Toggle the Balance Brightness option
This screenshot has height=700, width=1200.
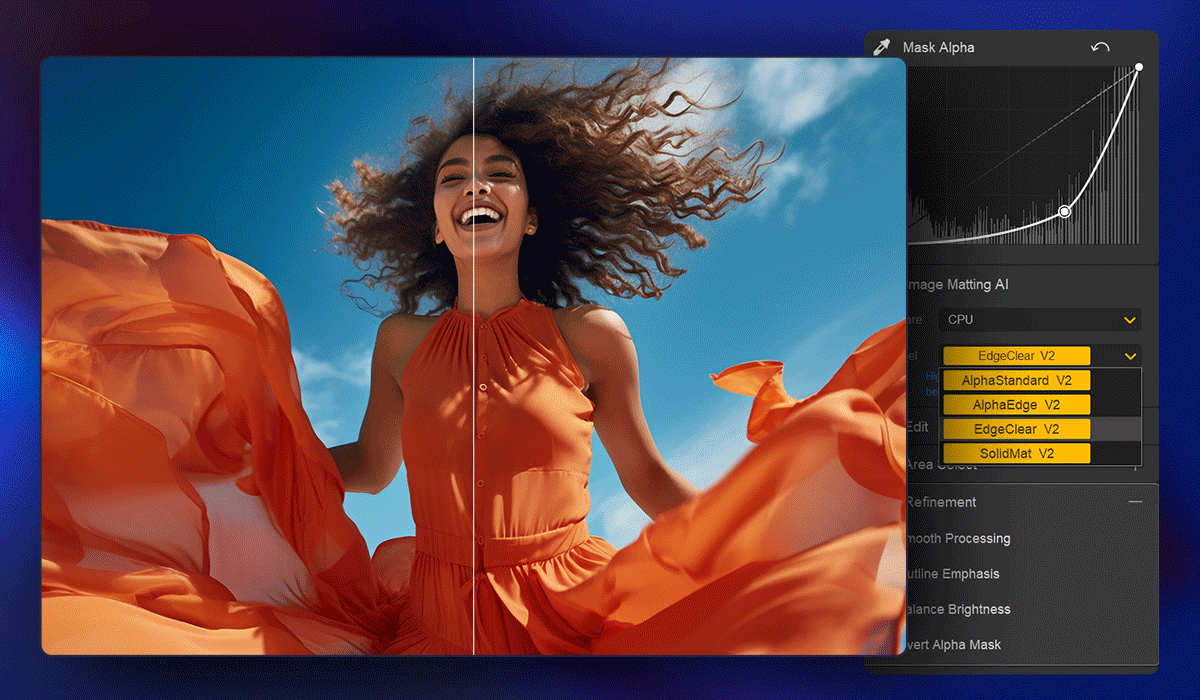coord(957,609)
